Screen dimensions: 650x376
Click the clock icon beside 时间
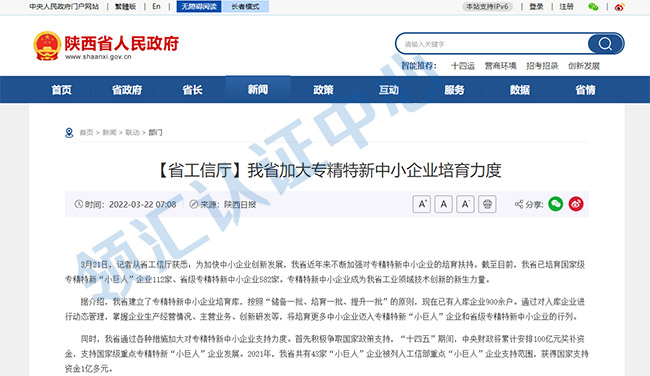(79, 204)
